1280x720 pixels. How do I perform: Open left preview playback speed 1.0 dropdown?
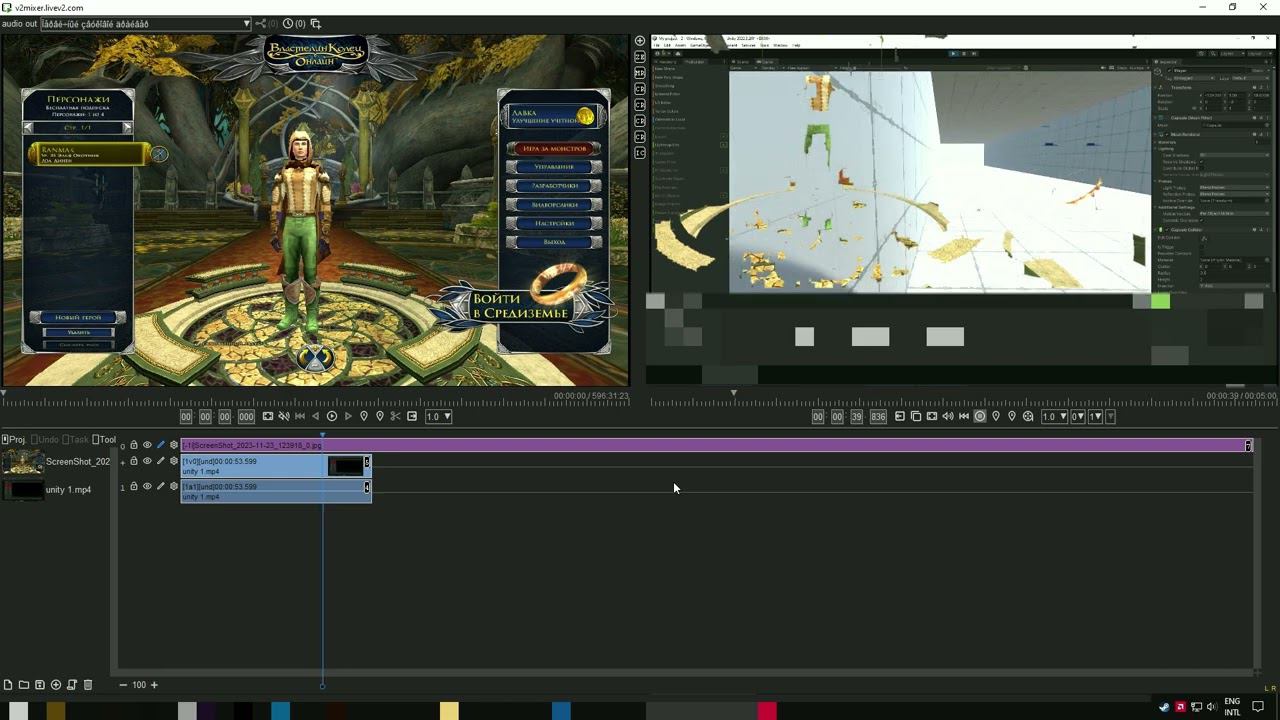coord(439,416)
